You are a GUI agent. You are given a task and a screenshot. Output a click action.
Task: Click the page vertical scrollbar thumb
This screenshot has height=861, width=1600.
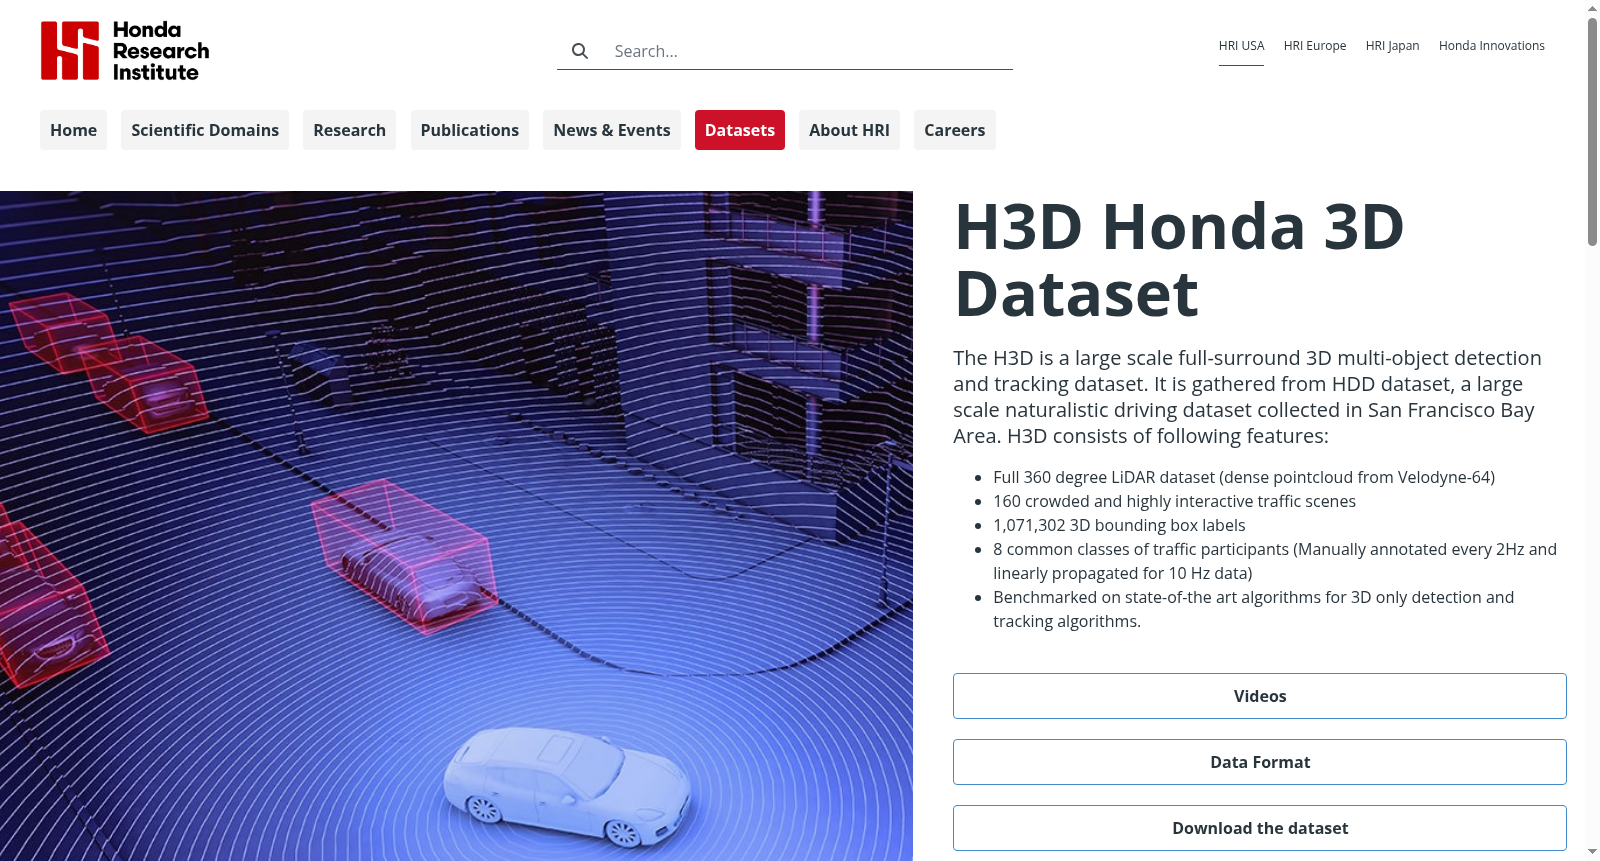click(1592, 130)
